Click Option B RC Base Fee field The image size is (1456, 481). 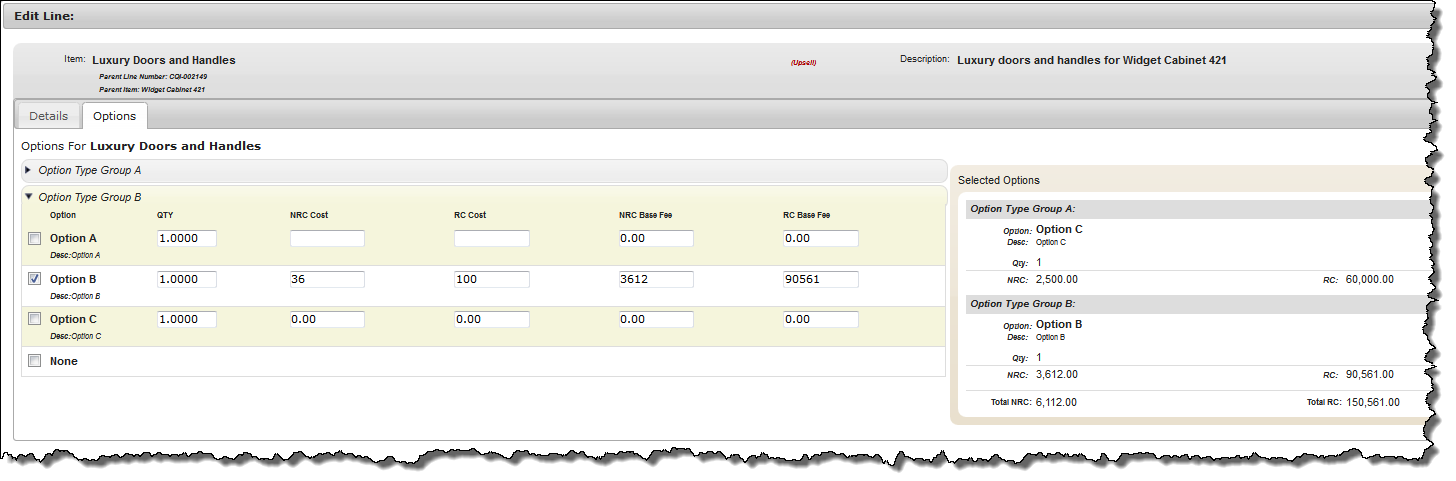coord(820,280)
